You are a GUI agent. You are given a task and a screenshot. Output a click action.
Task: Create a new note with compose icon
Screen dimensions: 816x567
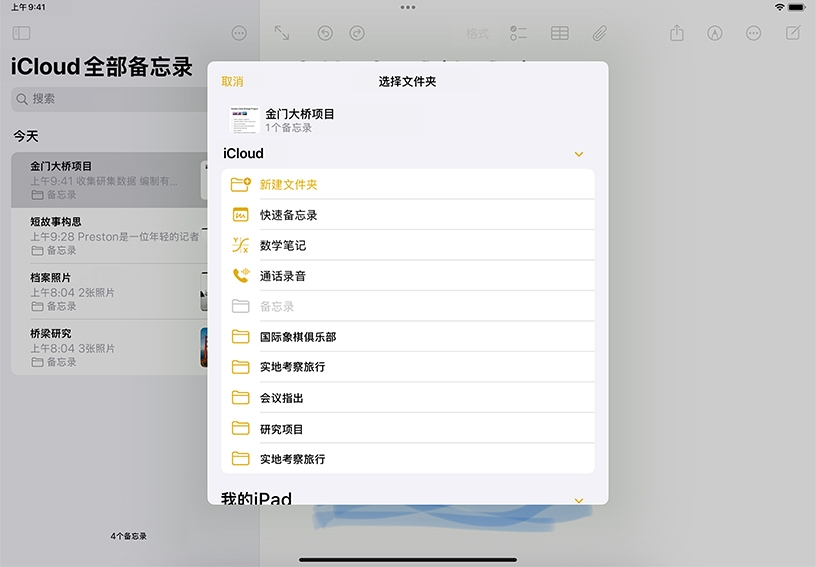point(793,33)
